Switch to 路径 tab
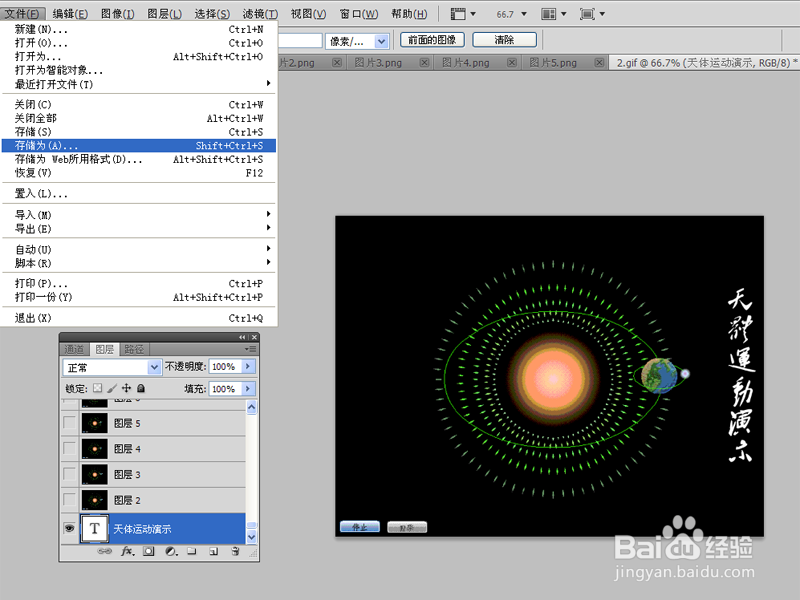This screenshot has height=600, width=800. [134, 349]
